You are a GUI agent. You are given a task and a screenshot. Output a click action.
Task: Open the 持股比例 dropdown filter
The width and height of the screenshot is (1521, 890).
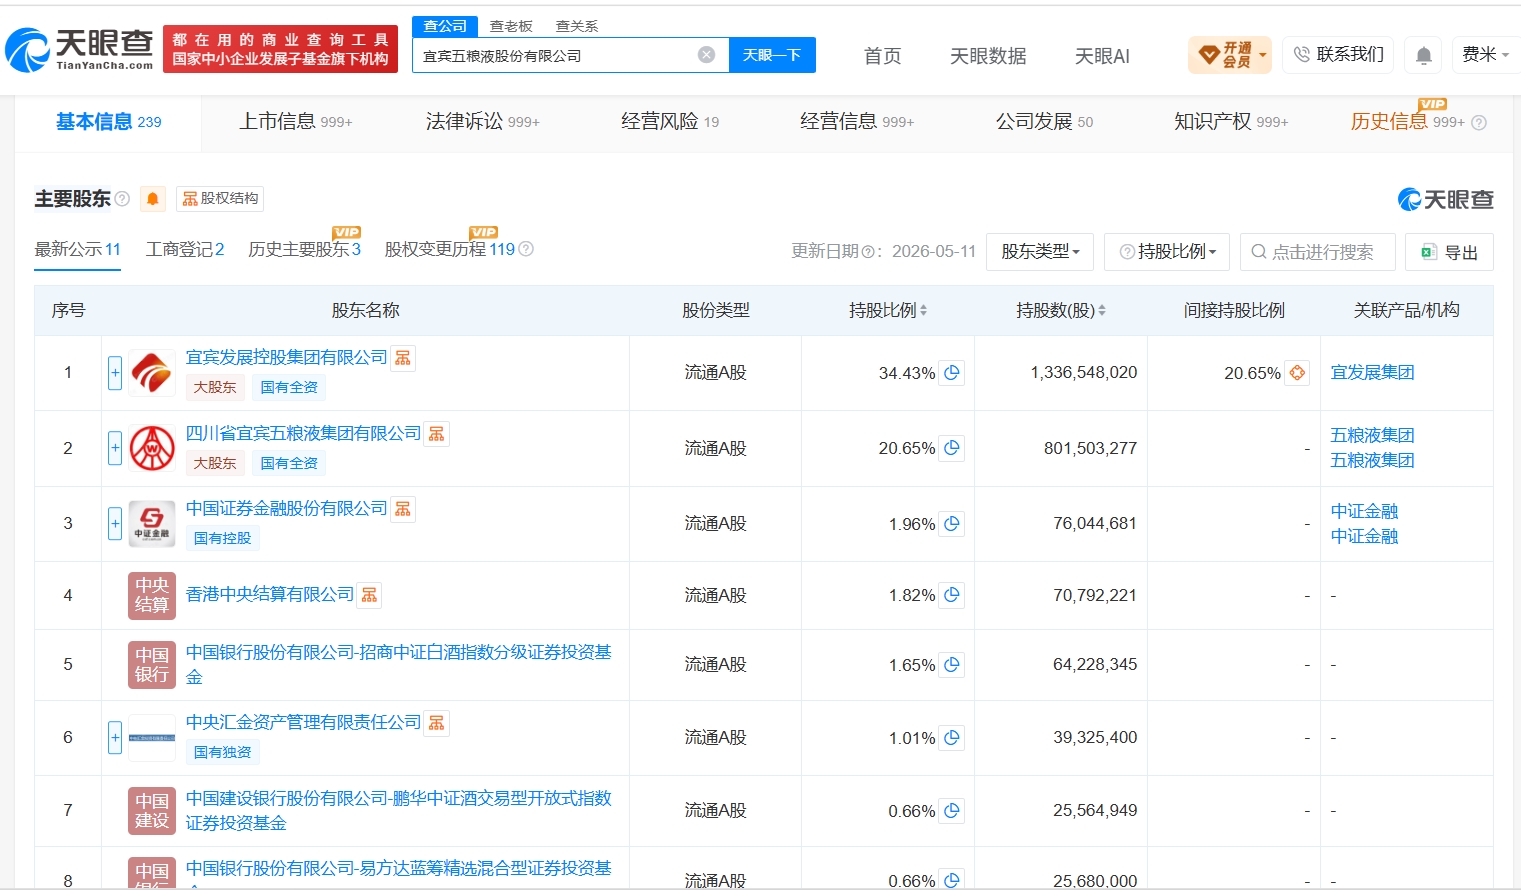click(x=1167, y=252)
